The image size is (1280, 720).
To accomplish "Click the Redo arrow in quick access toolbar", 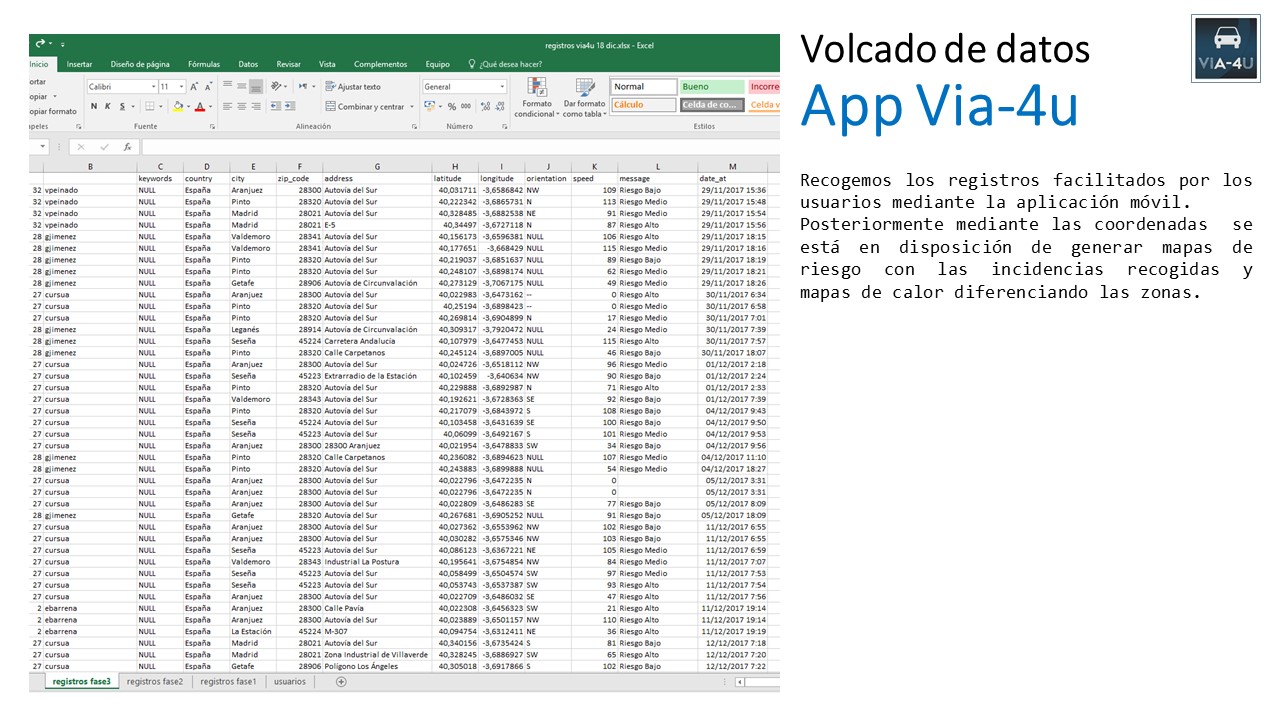I will pyautogui.click(x=40, y=43).
